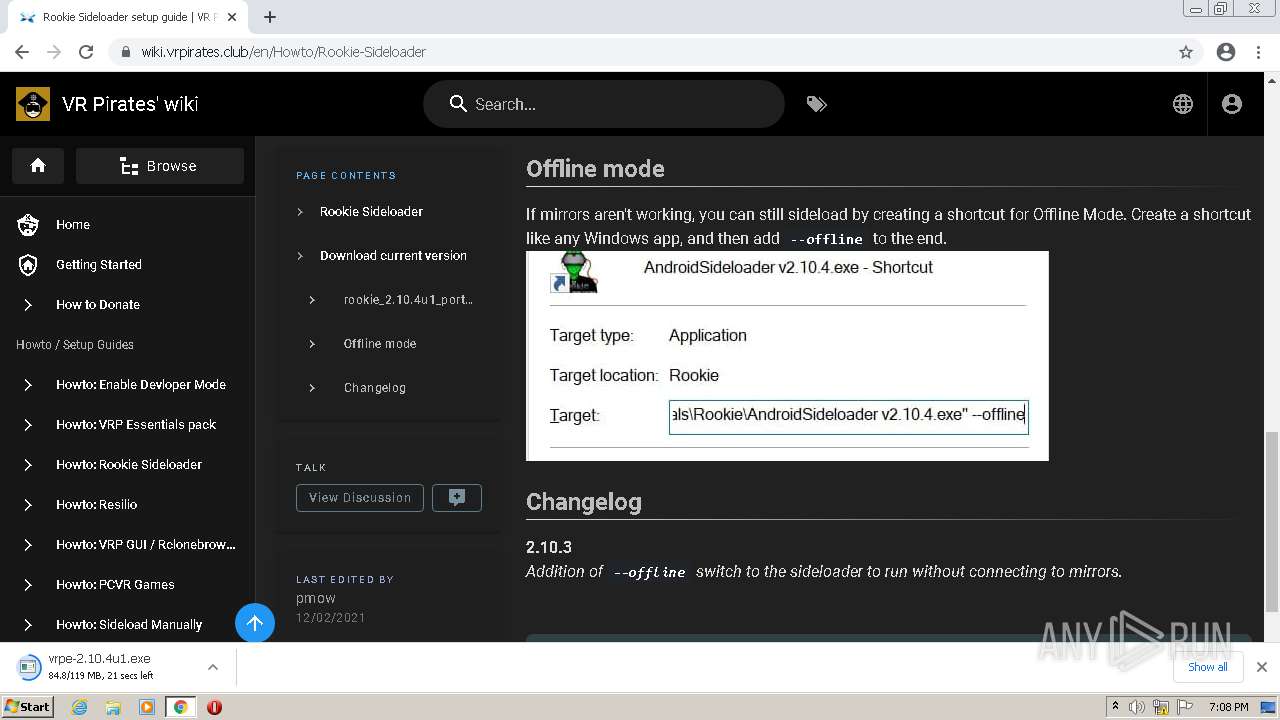
Task: Open a new browser tab
Action: click(270, 17)
